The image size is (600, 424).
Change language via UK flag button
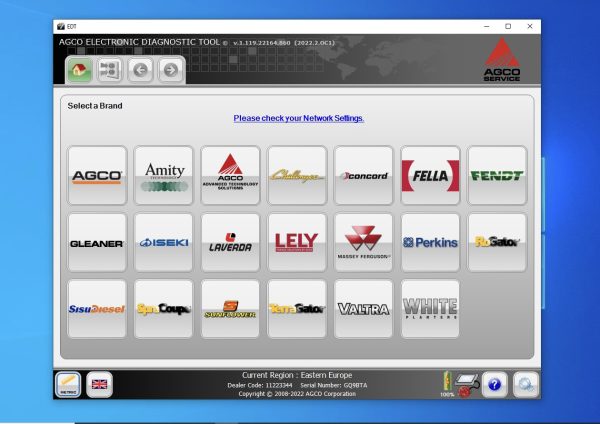pyautogui.click(x=99, y=384)
